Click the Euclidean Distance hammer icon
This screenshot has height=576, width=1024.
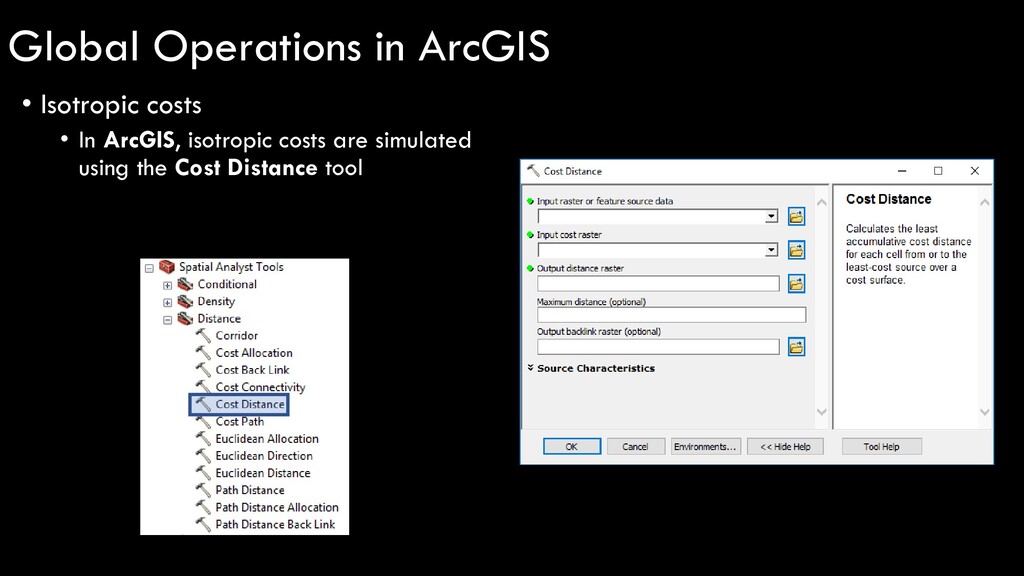point(203,473)
